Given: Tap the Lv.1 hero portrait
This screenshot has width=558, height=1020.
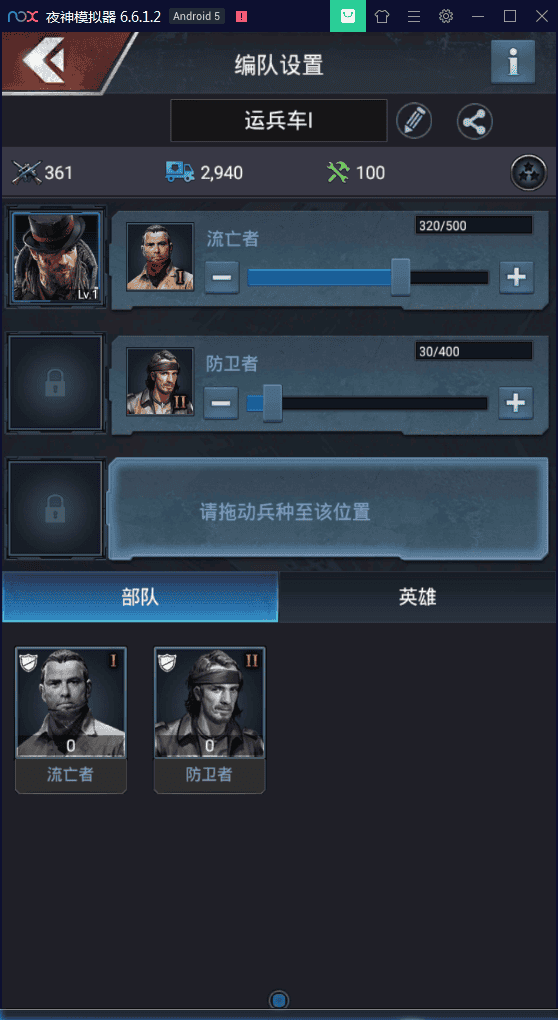Looking at the screenshot, I should pos(56,257).
